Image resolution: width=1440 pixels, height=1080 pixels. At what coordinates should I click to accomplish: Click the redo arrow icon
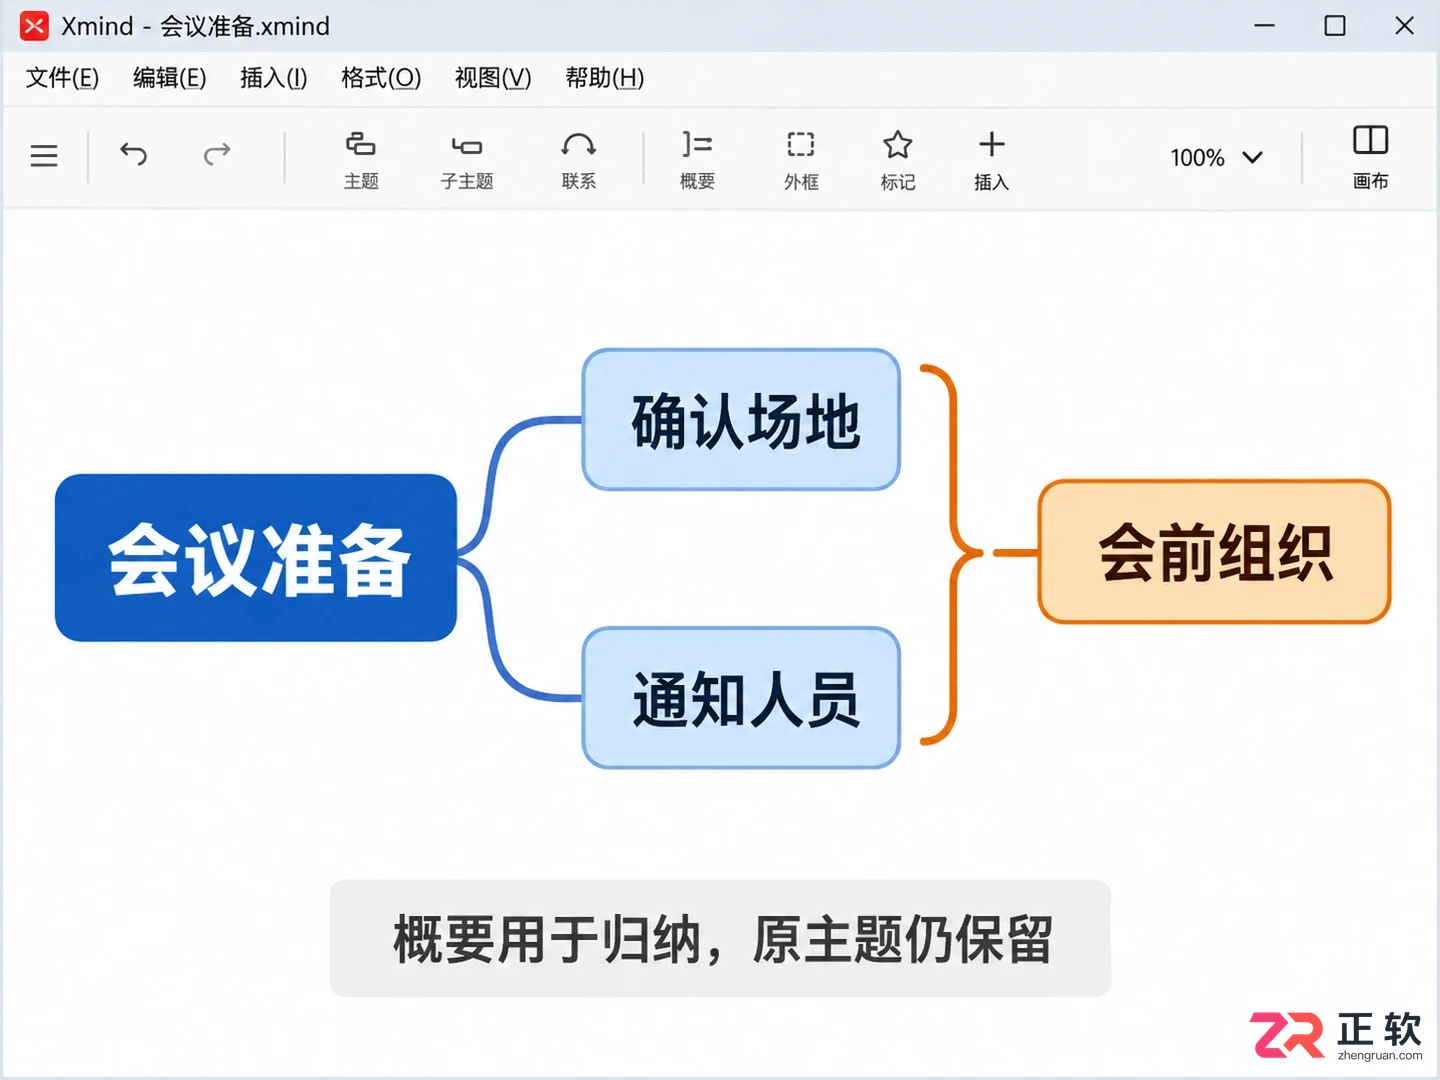coord(217,154)
